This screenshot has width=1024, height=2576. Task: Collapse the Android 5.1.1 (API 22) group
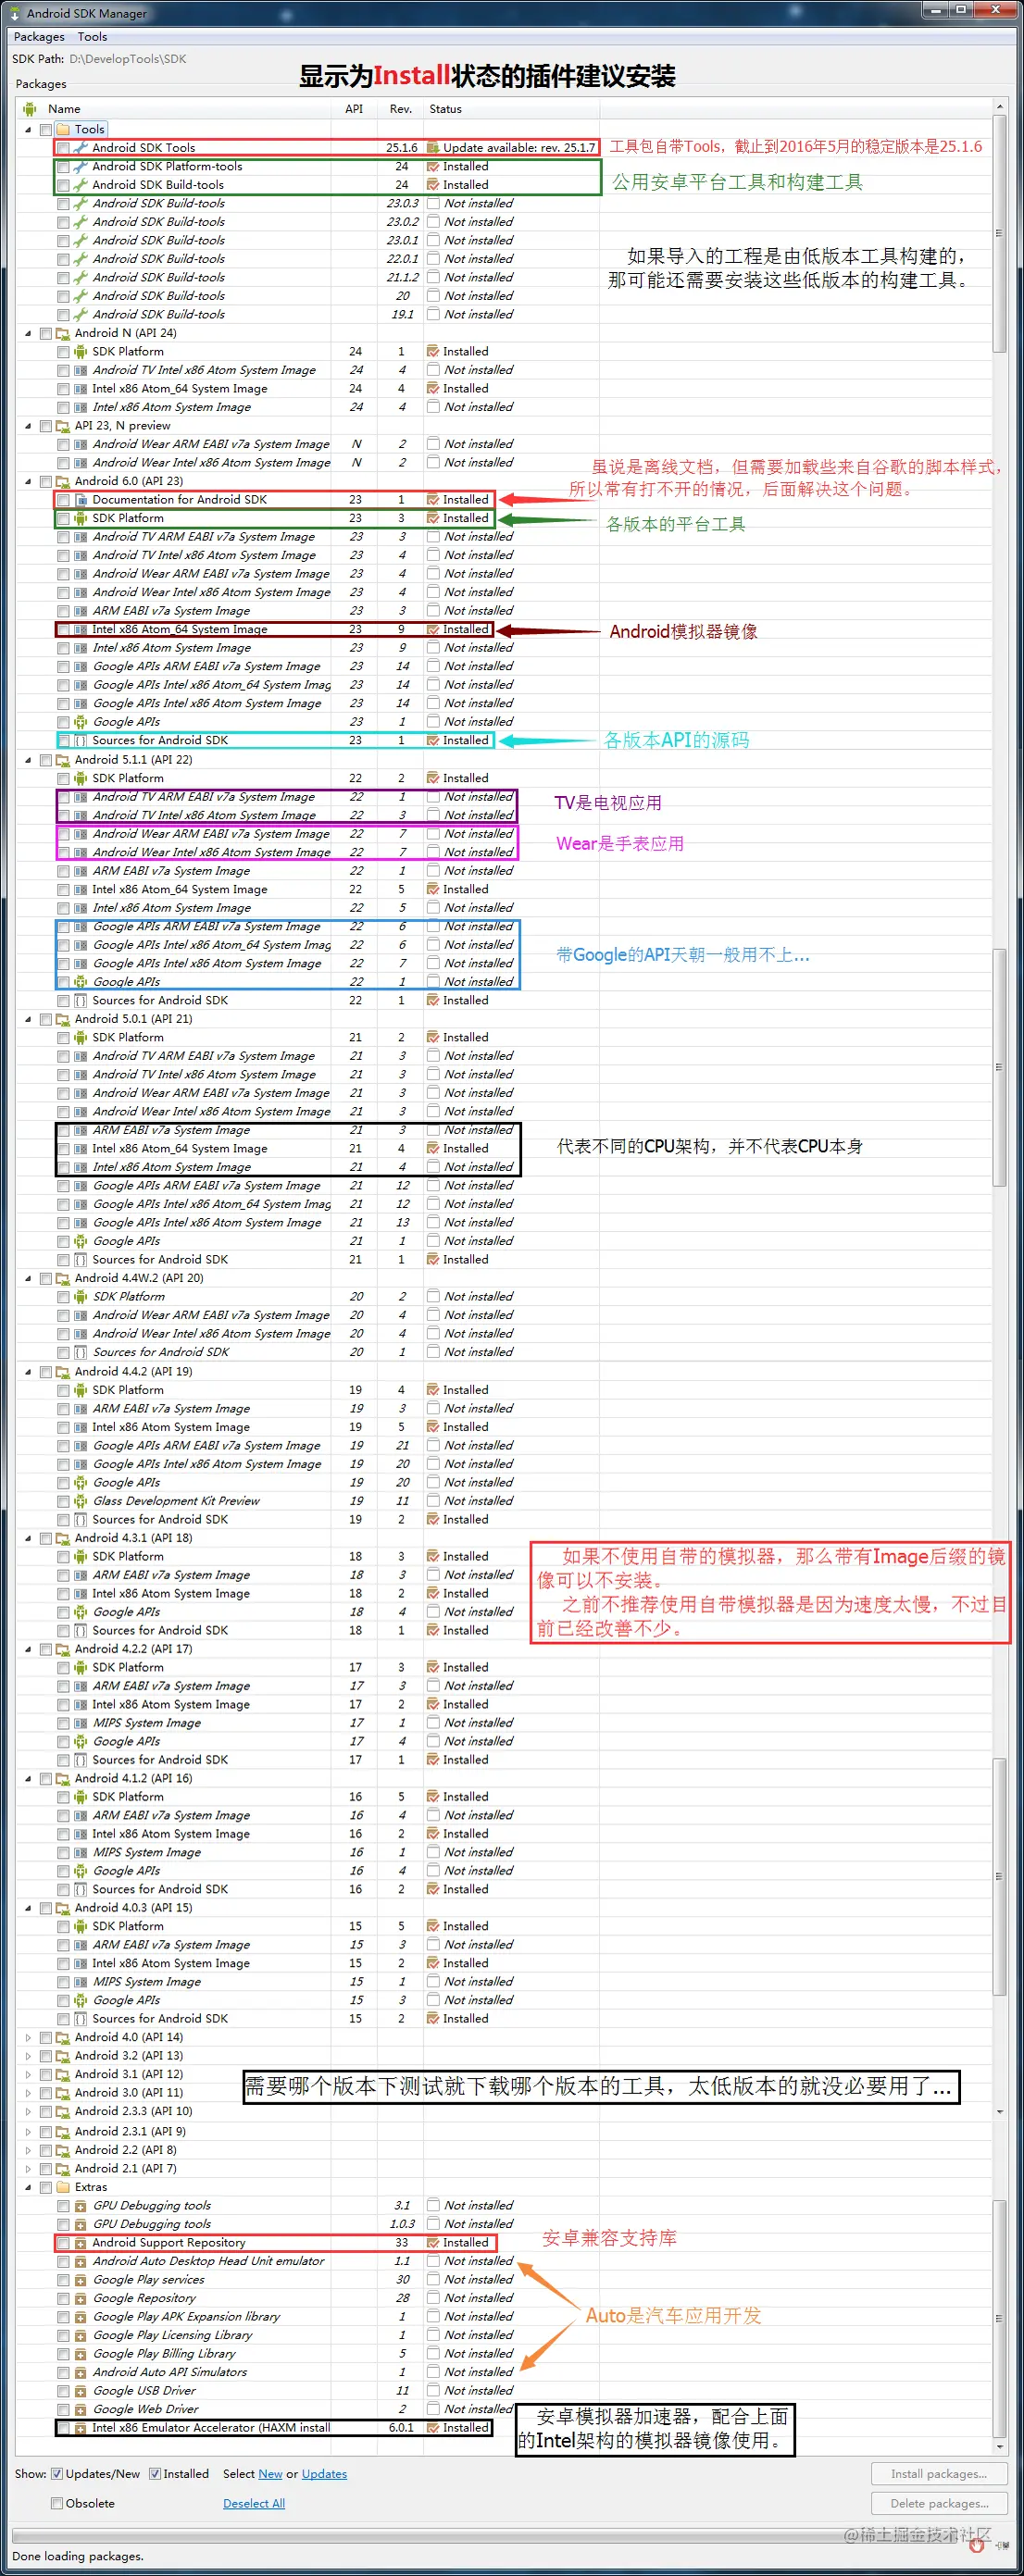[28, 760]
